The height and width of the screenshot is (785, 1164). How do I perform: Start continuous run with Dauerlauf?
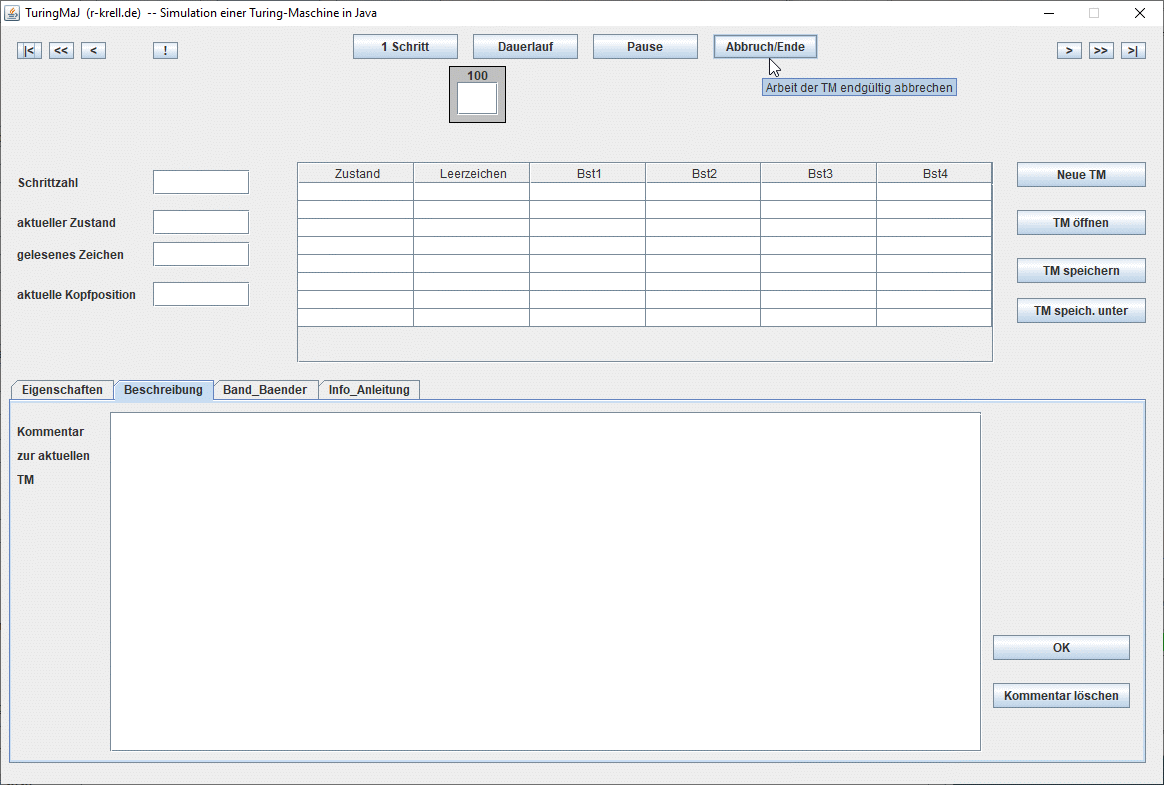click(525, 47)
